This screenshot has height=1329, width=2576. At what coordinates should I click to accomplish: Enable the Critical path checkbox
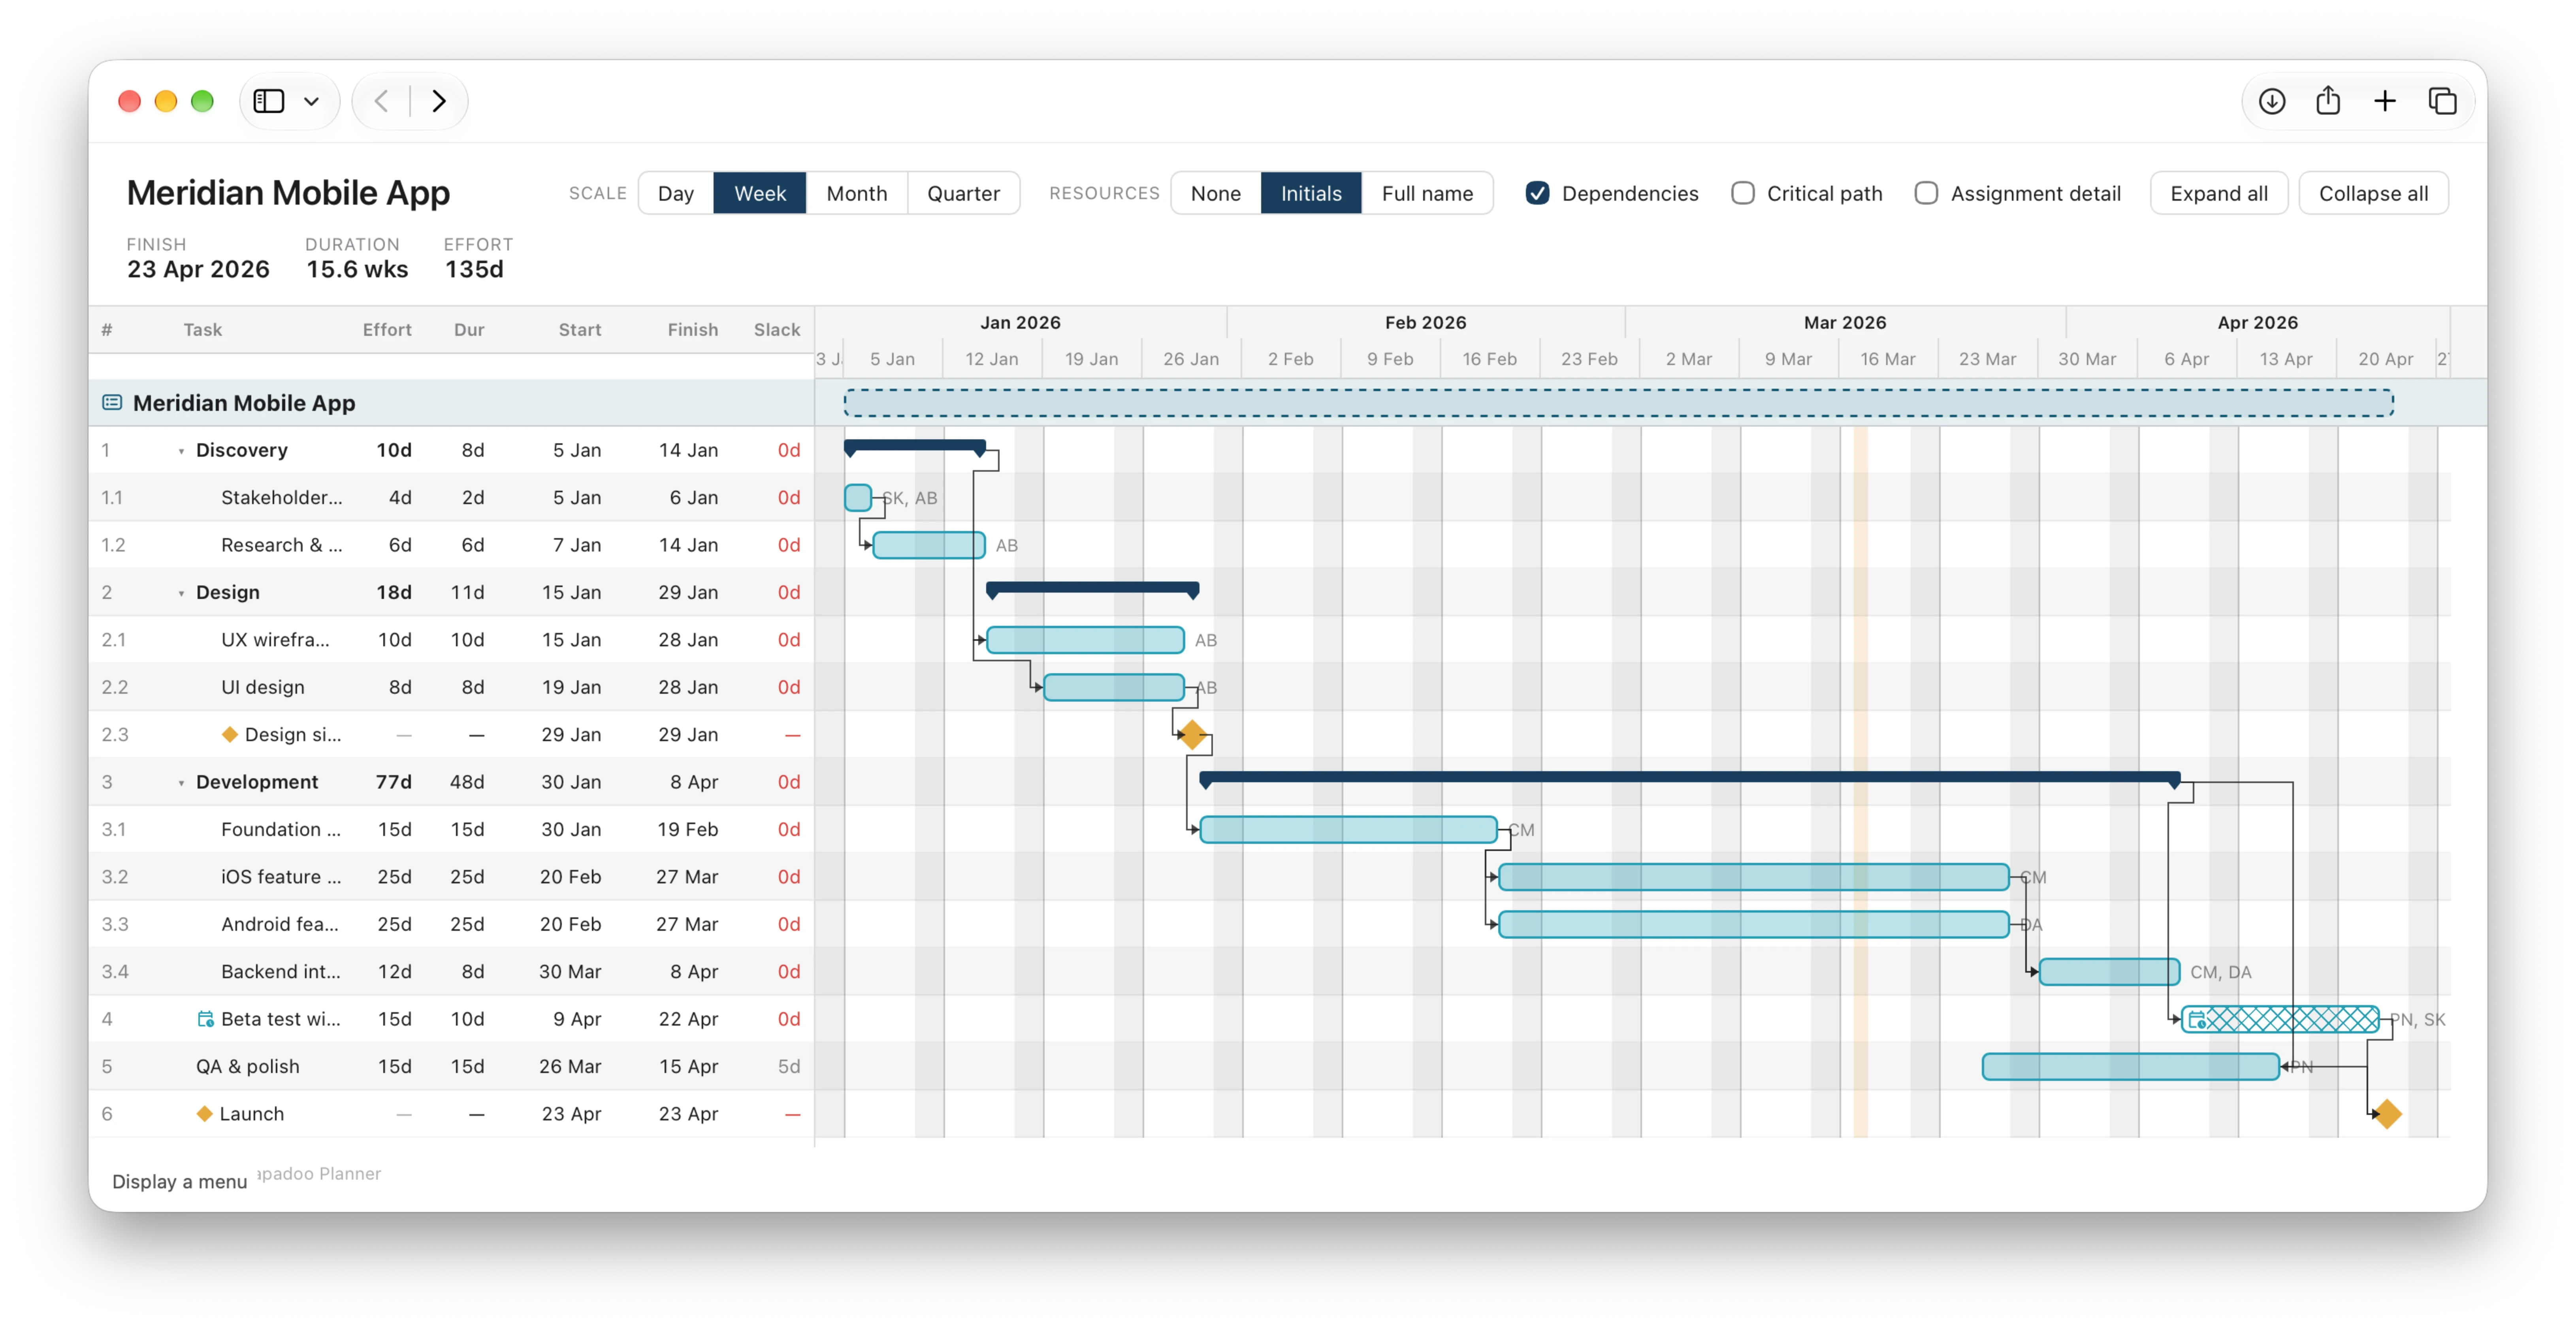coord(1743,193)
